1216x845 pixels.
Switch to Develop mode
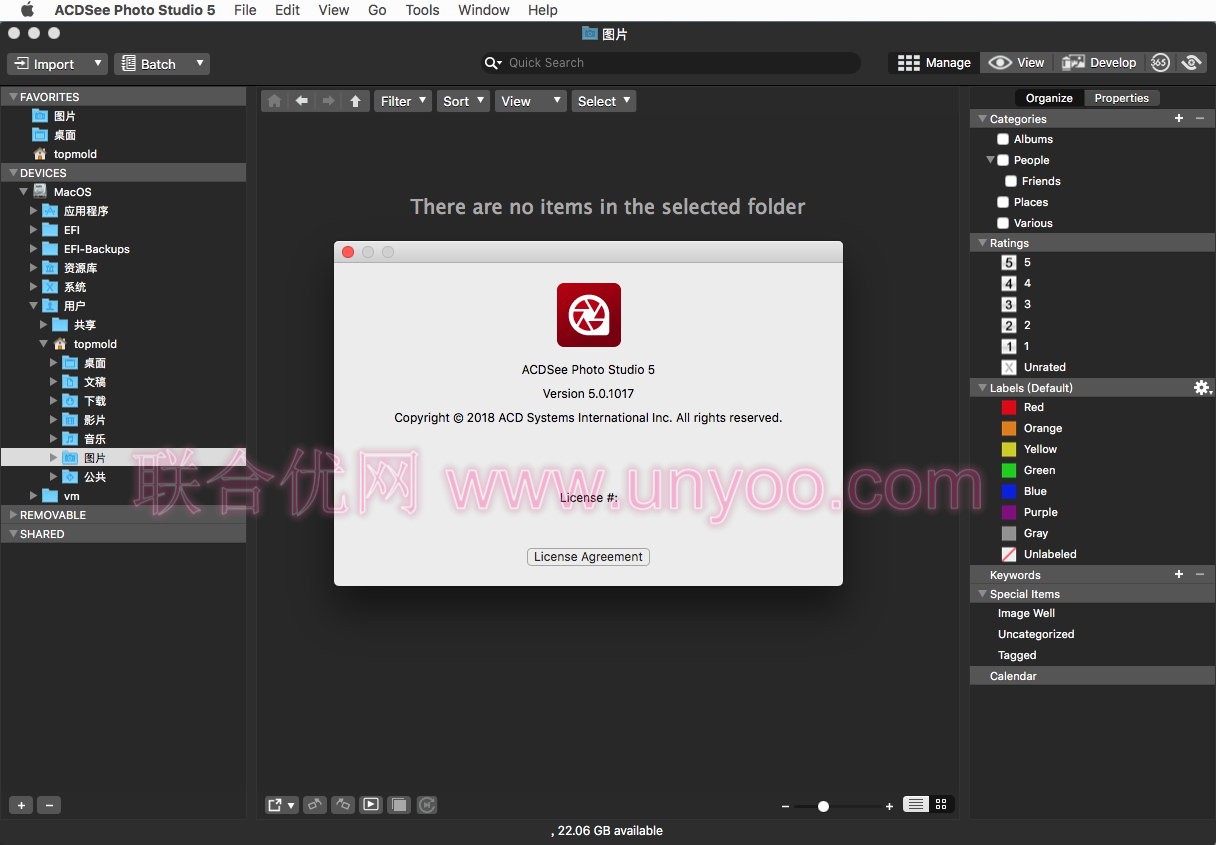click(x=1099, y=62)
